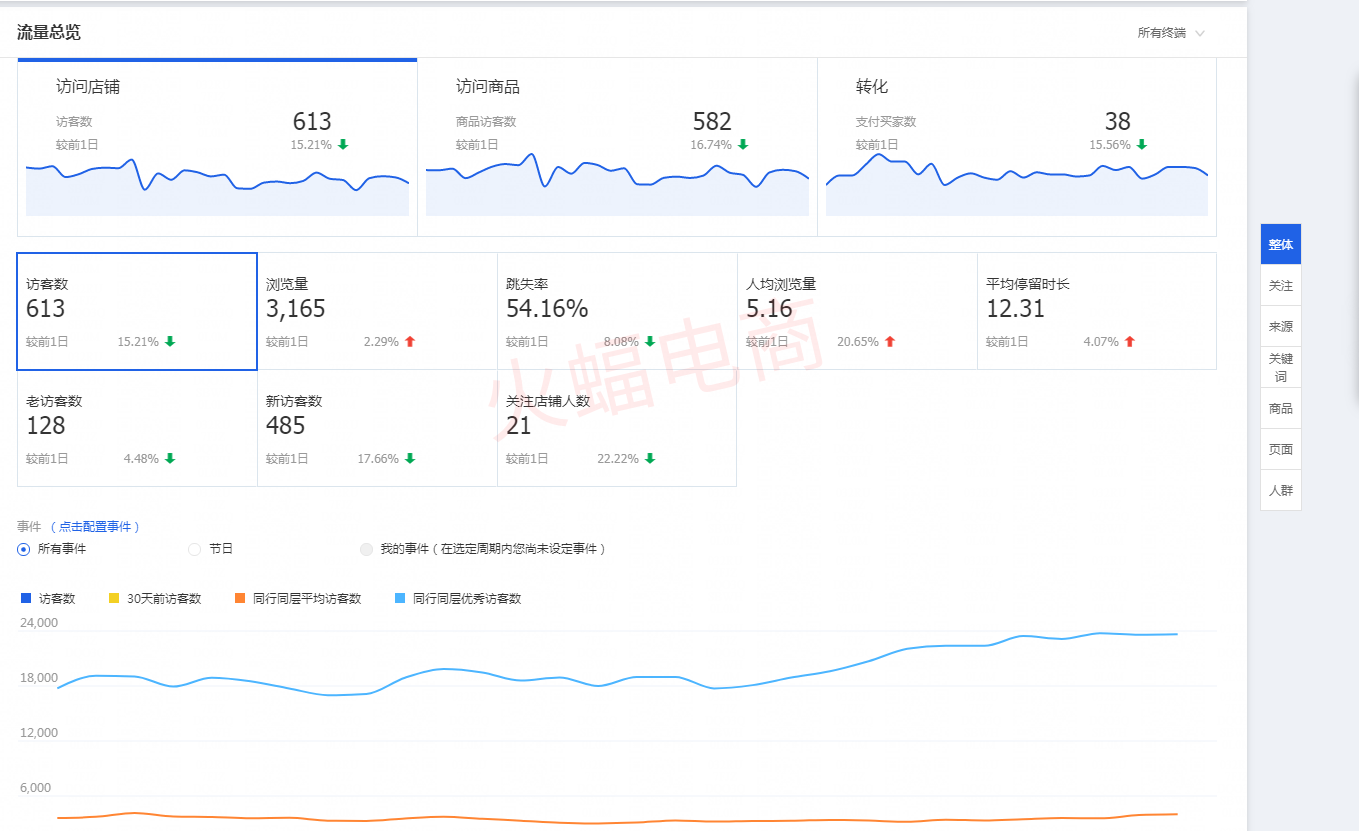Switch to the 转化 overview card

click(x=1016, y=147)
